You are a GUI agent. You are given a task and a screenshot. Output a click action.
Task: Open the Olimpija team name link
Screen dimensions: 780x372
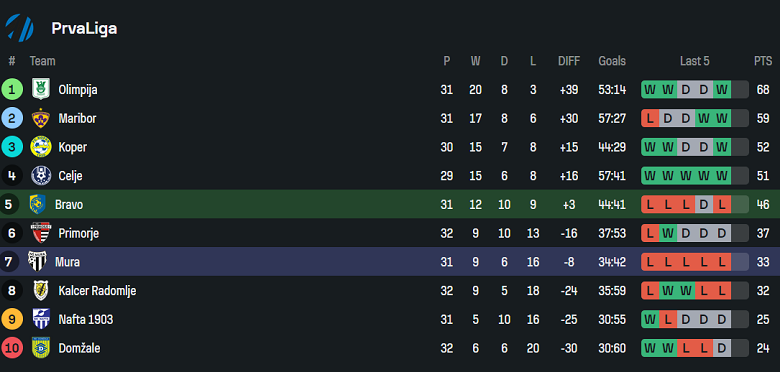[x=78, y=90]
